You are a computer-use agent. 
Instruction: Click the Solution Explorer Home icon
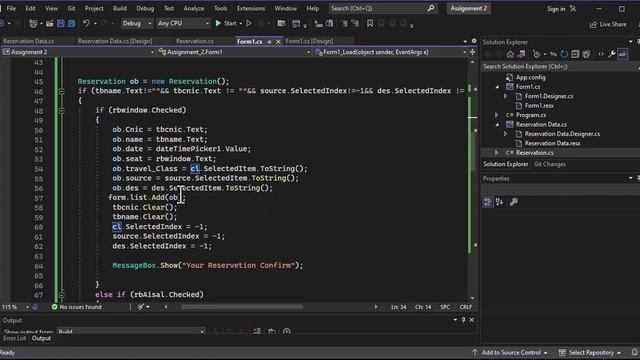pyautogui.click(x=510, y=54)
